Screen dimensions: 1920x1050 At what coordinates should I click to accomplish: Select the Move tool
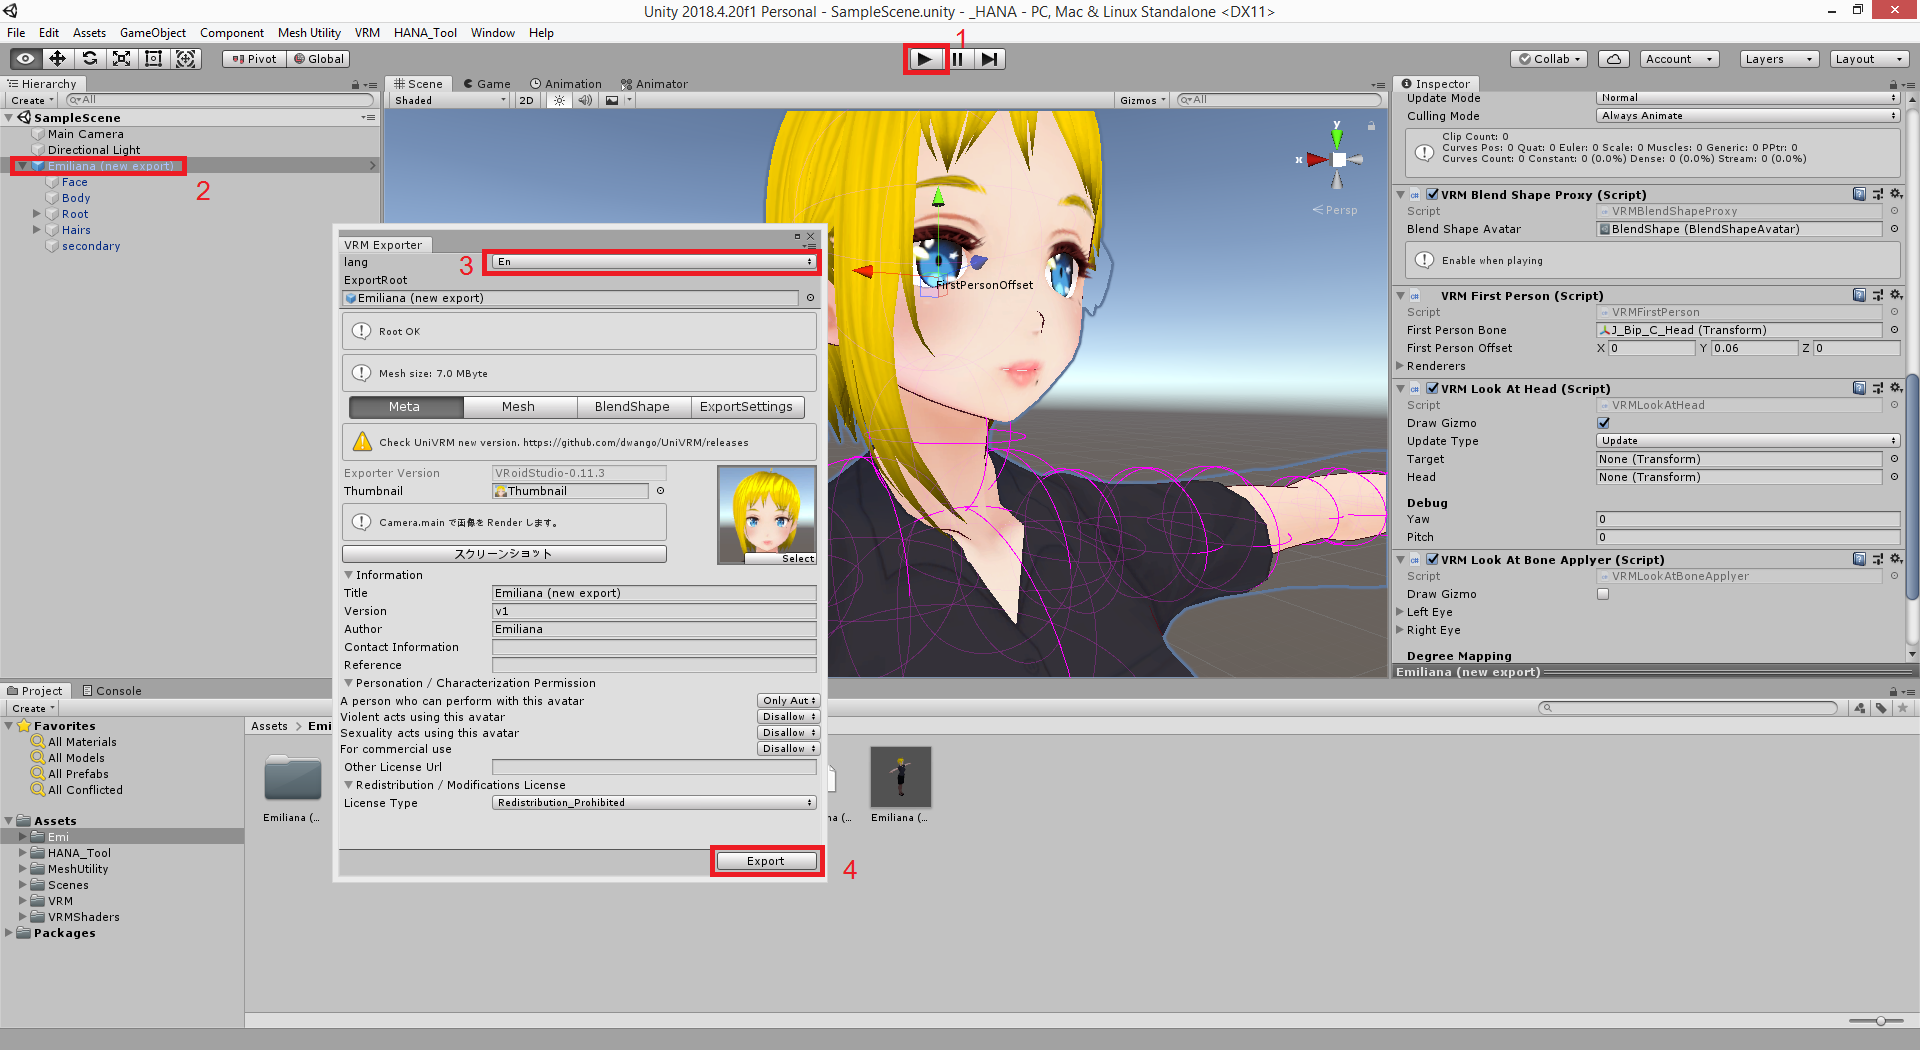click(57, 59)
